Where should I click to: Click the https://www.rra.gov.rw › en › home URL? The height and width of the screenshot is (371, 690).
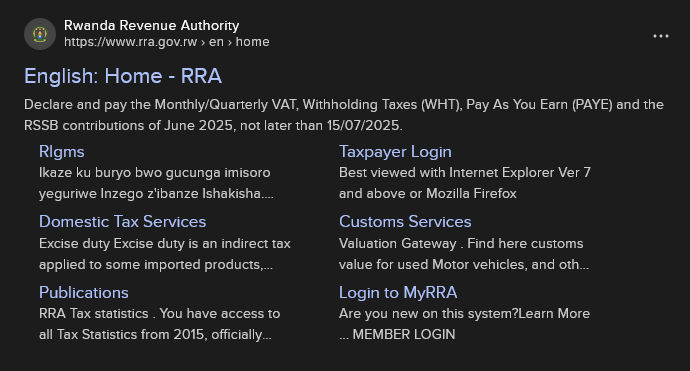tap(166, 42)
